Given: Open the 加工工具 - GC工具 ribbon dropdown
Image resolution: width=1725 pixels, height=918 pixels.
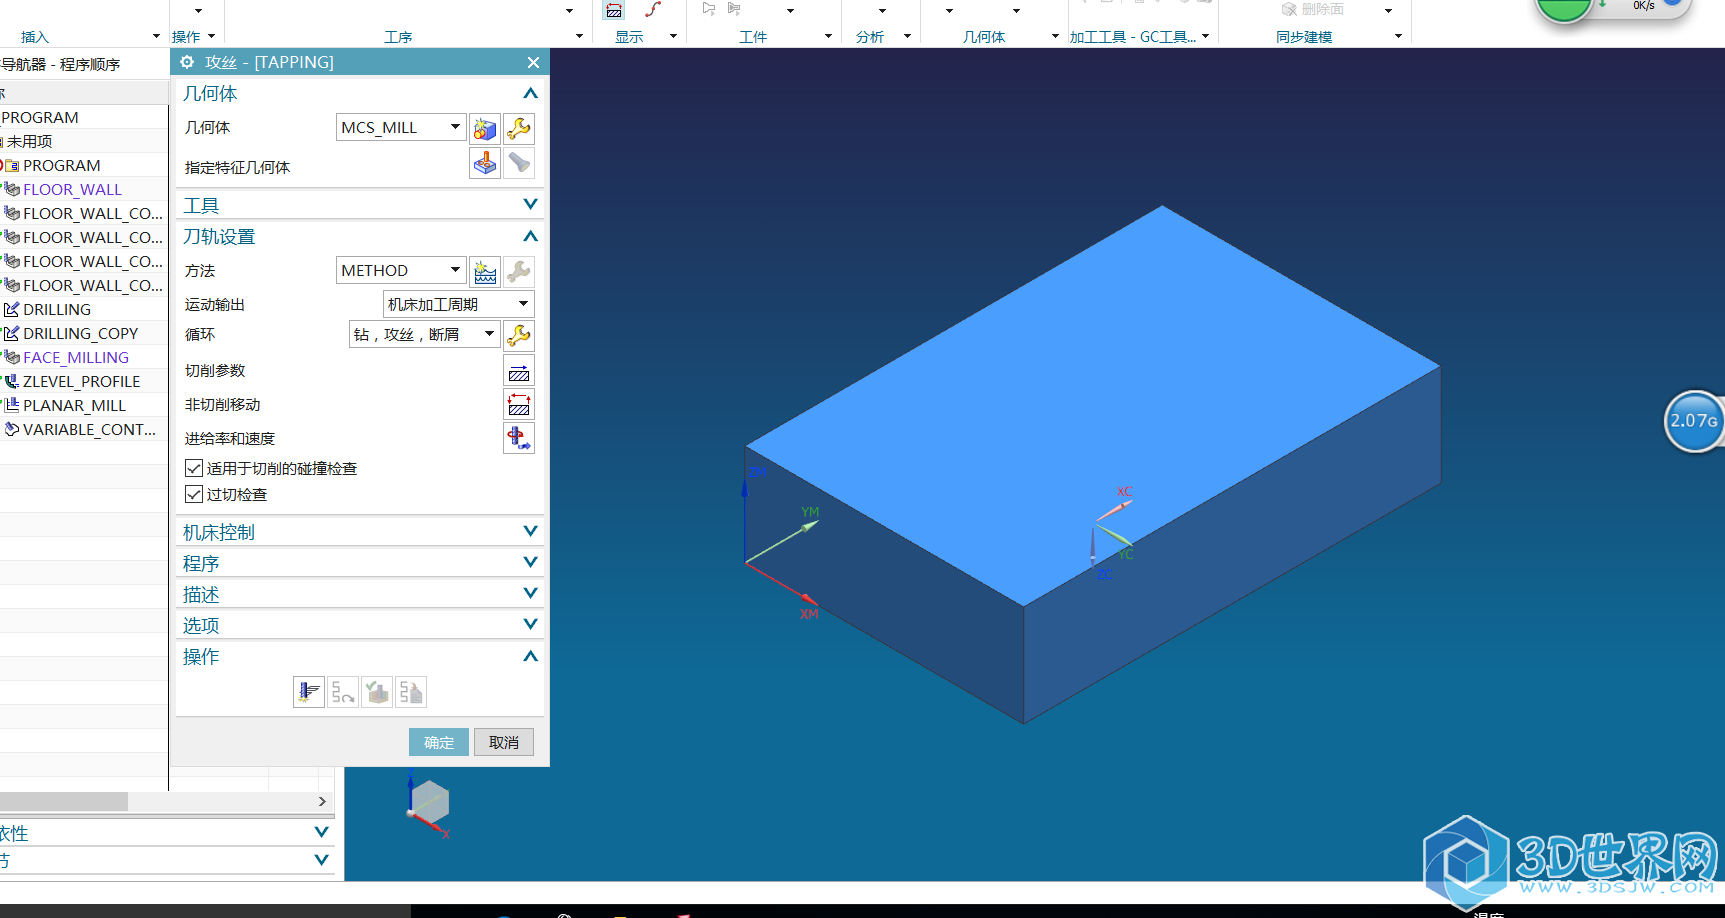Looking at the screenshot, I should point(1205,37).
